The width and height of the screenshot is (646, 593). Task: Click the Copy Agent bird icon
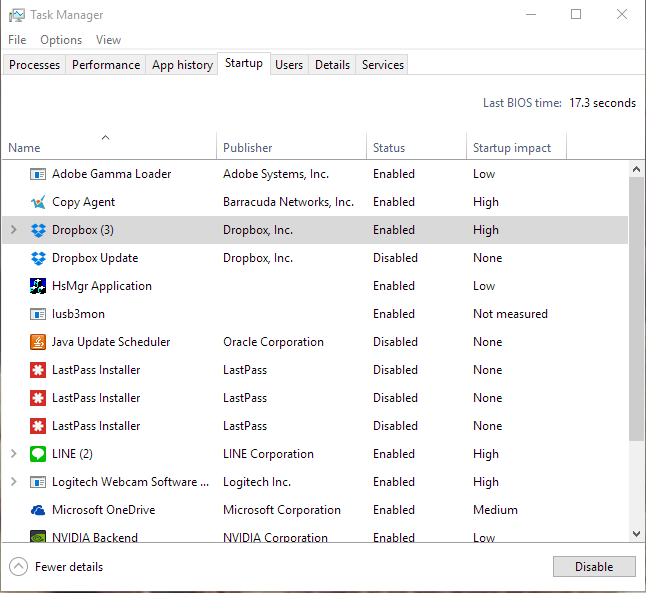click(x=38, y=202)
